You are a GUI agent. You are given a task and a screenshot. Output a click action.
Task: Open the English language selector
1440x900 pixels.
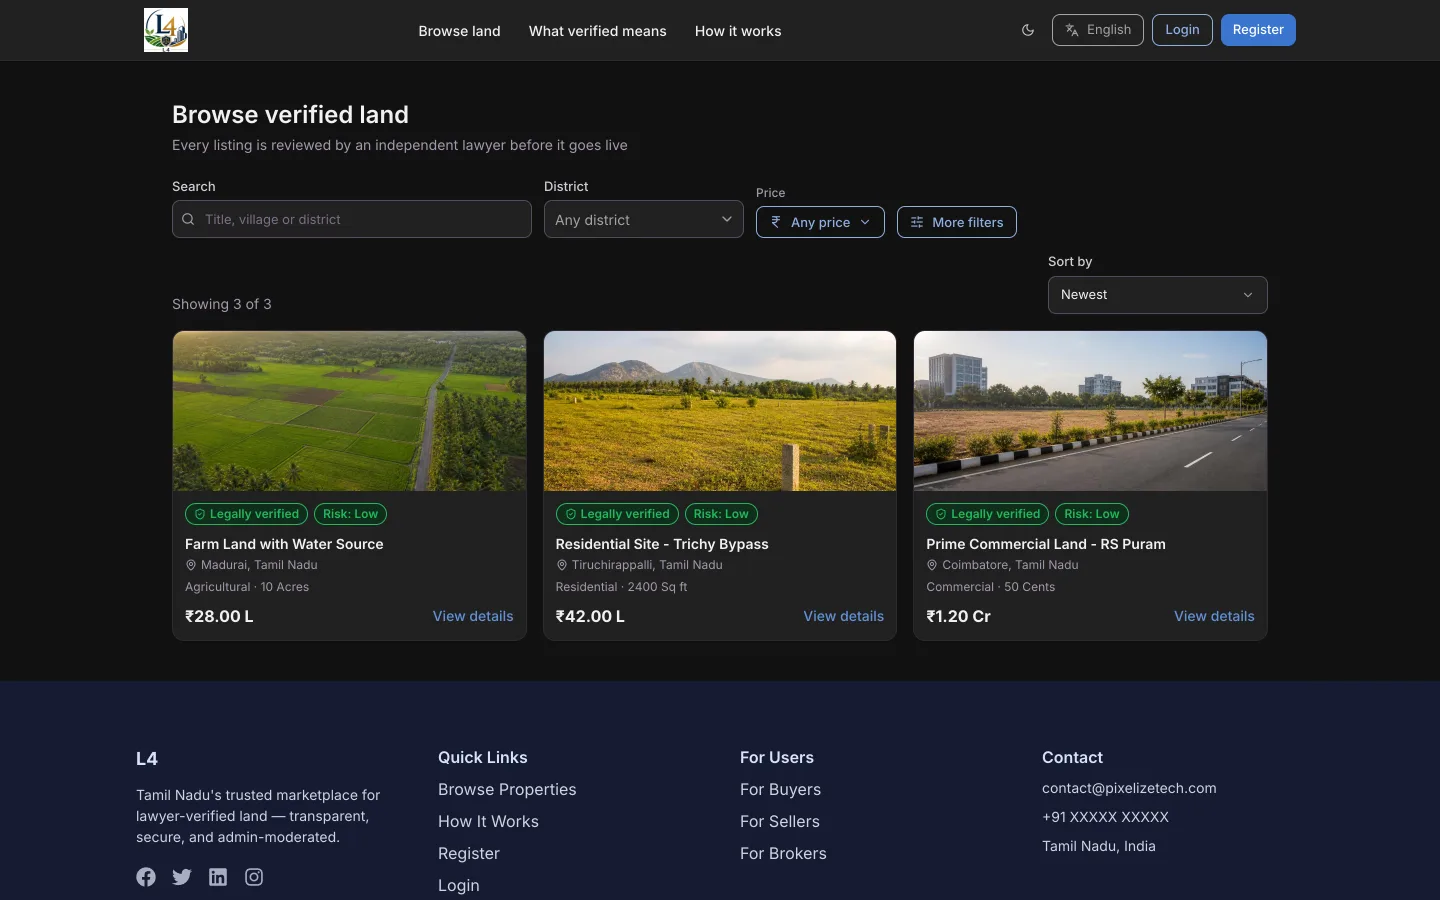1097,30
